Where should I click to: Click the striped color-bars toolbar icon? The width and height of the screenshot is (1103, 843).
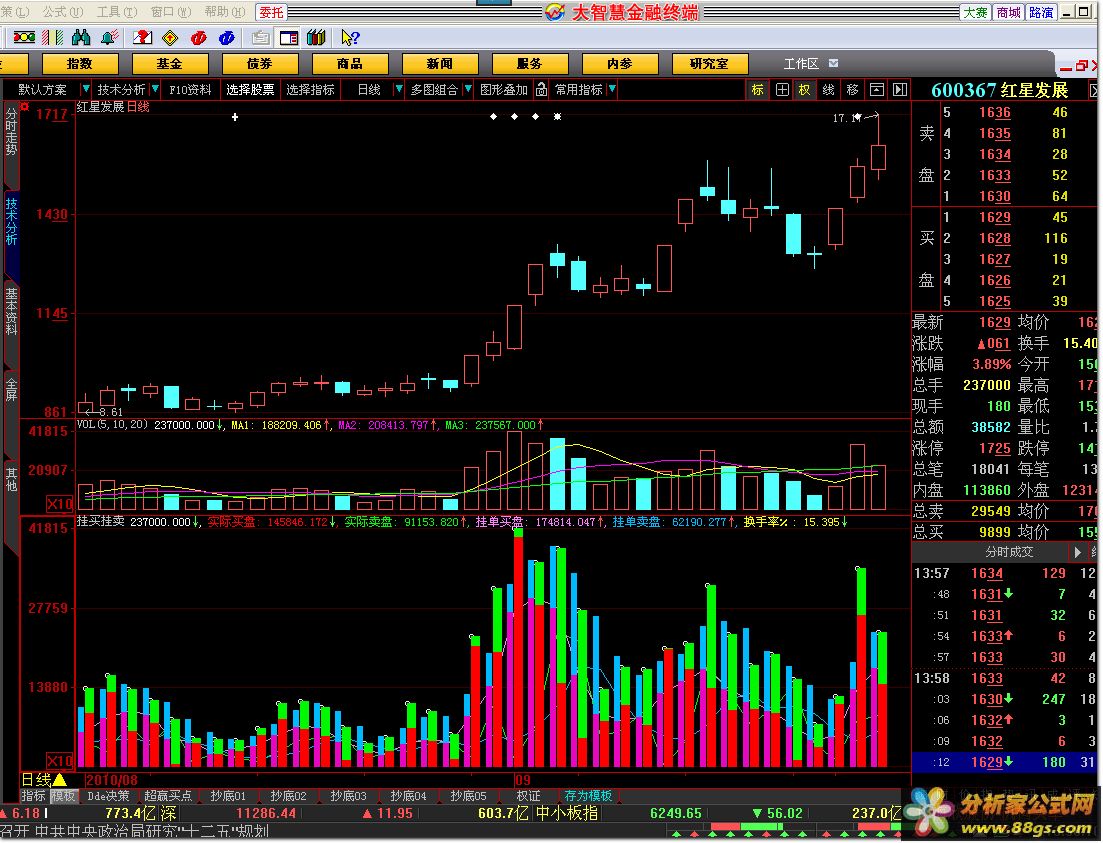coord(53,37)
